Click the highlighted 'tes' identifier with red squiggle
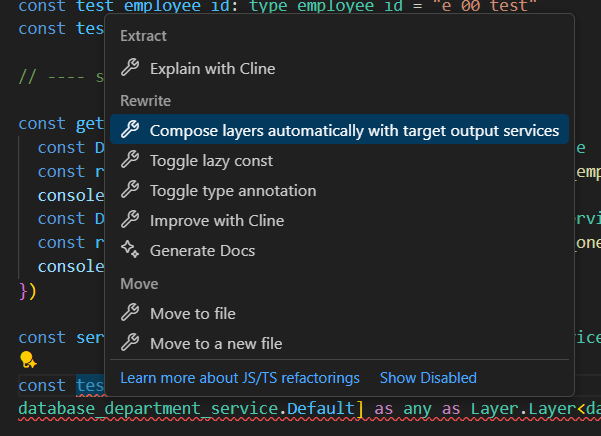This screenshot has width=601, height=436. [x=90, y=385]
